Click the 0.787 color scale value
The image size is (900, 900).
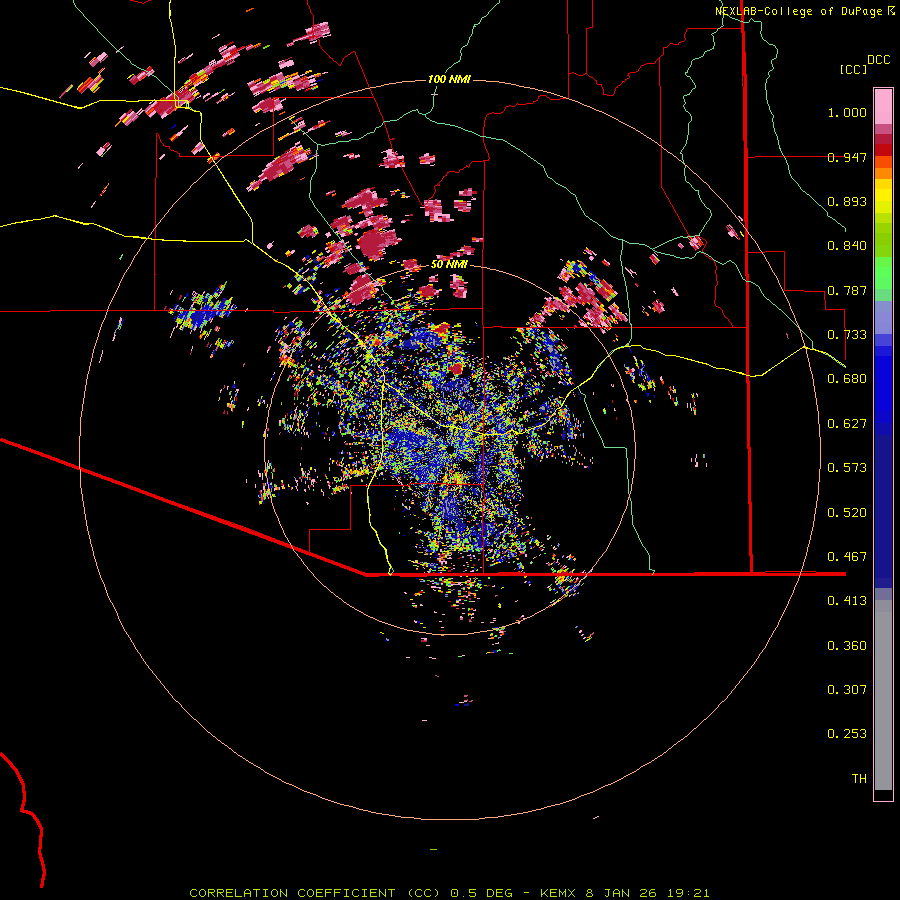point(847,290)
